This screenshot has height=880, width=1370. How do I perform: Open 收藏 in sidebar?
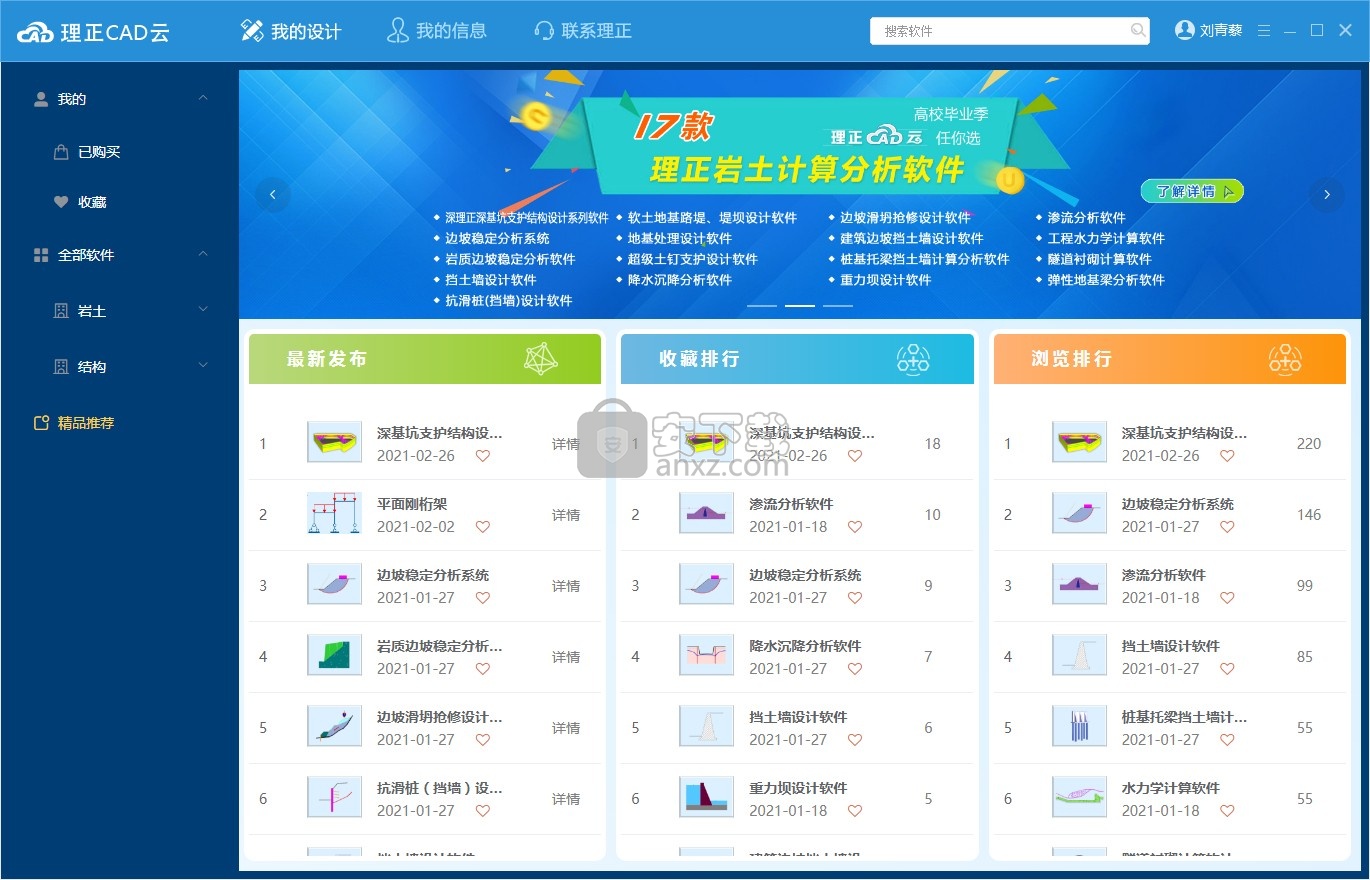(x=80, y=202)
